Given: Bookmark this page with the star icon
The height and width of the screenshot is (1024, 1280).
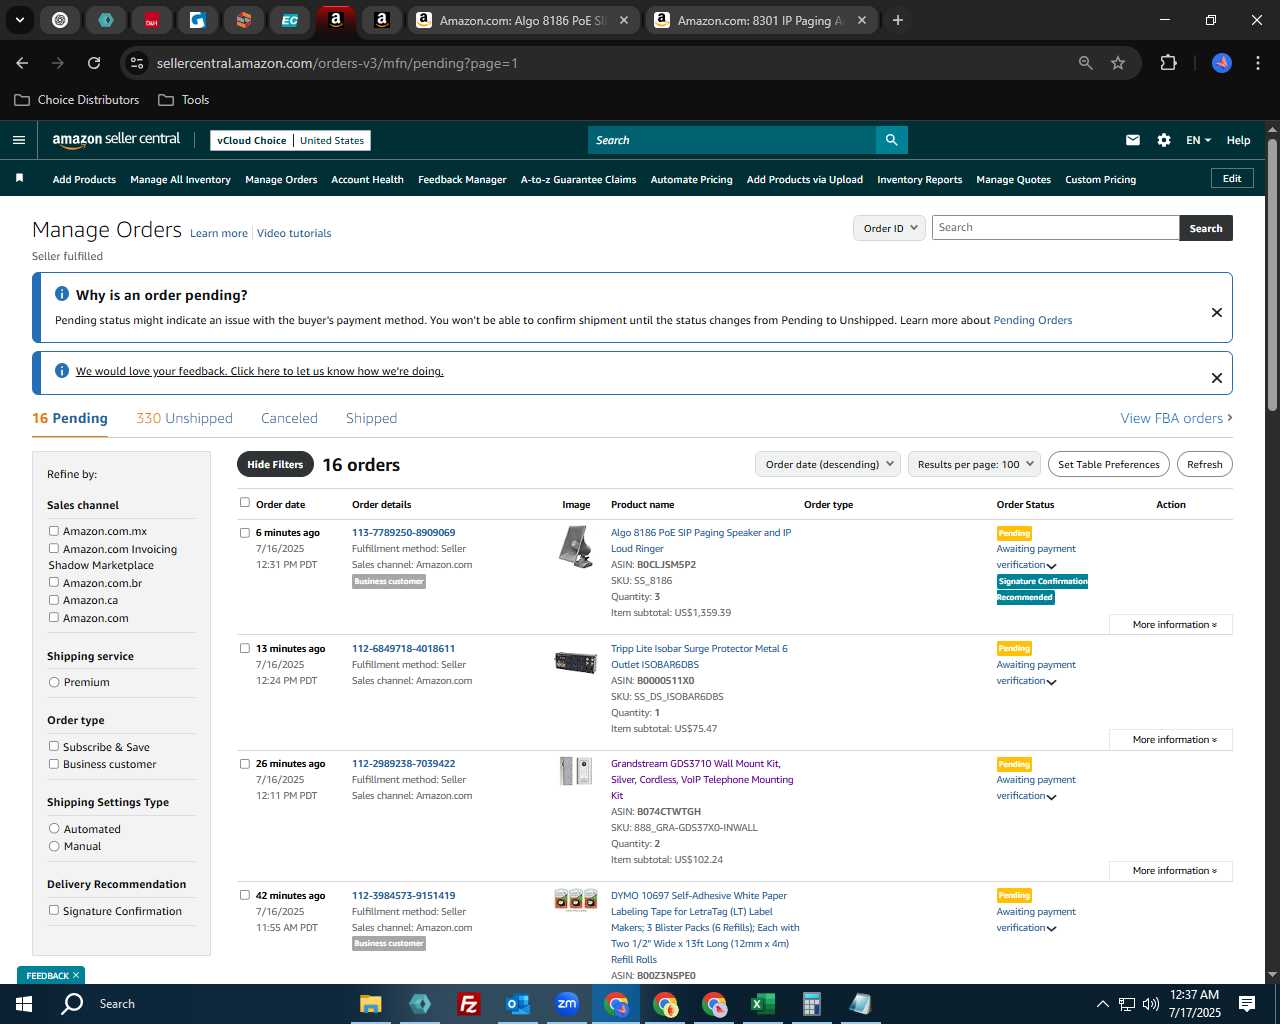Looking at the screenshot, I should (x=1118, y=63).
